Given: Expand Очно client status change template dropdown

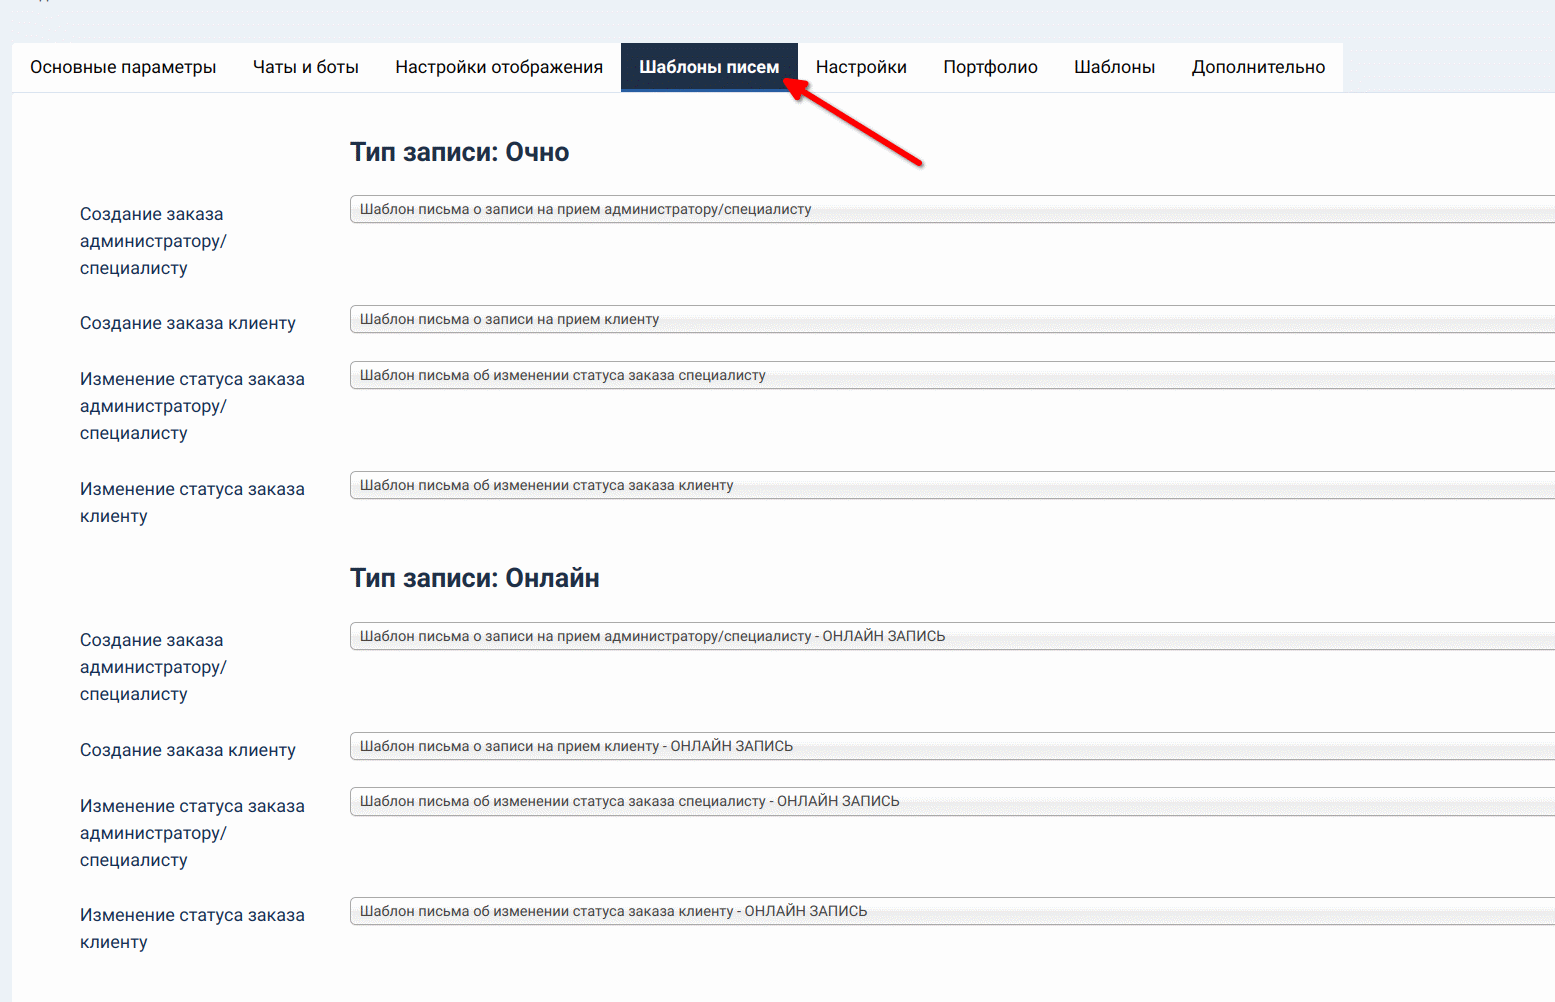Looking at the screenshot, I should point(950,485).
